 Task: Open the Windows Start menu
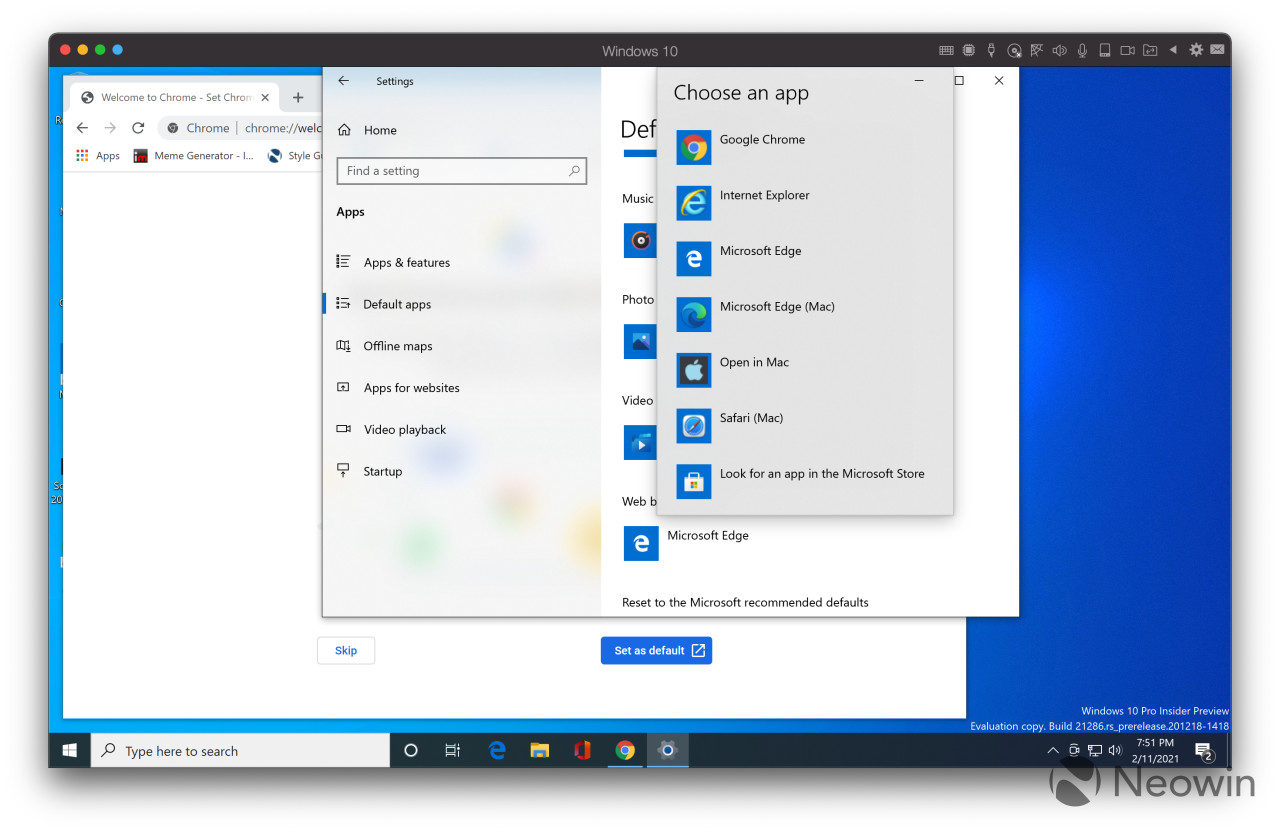coord(70,750)
